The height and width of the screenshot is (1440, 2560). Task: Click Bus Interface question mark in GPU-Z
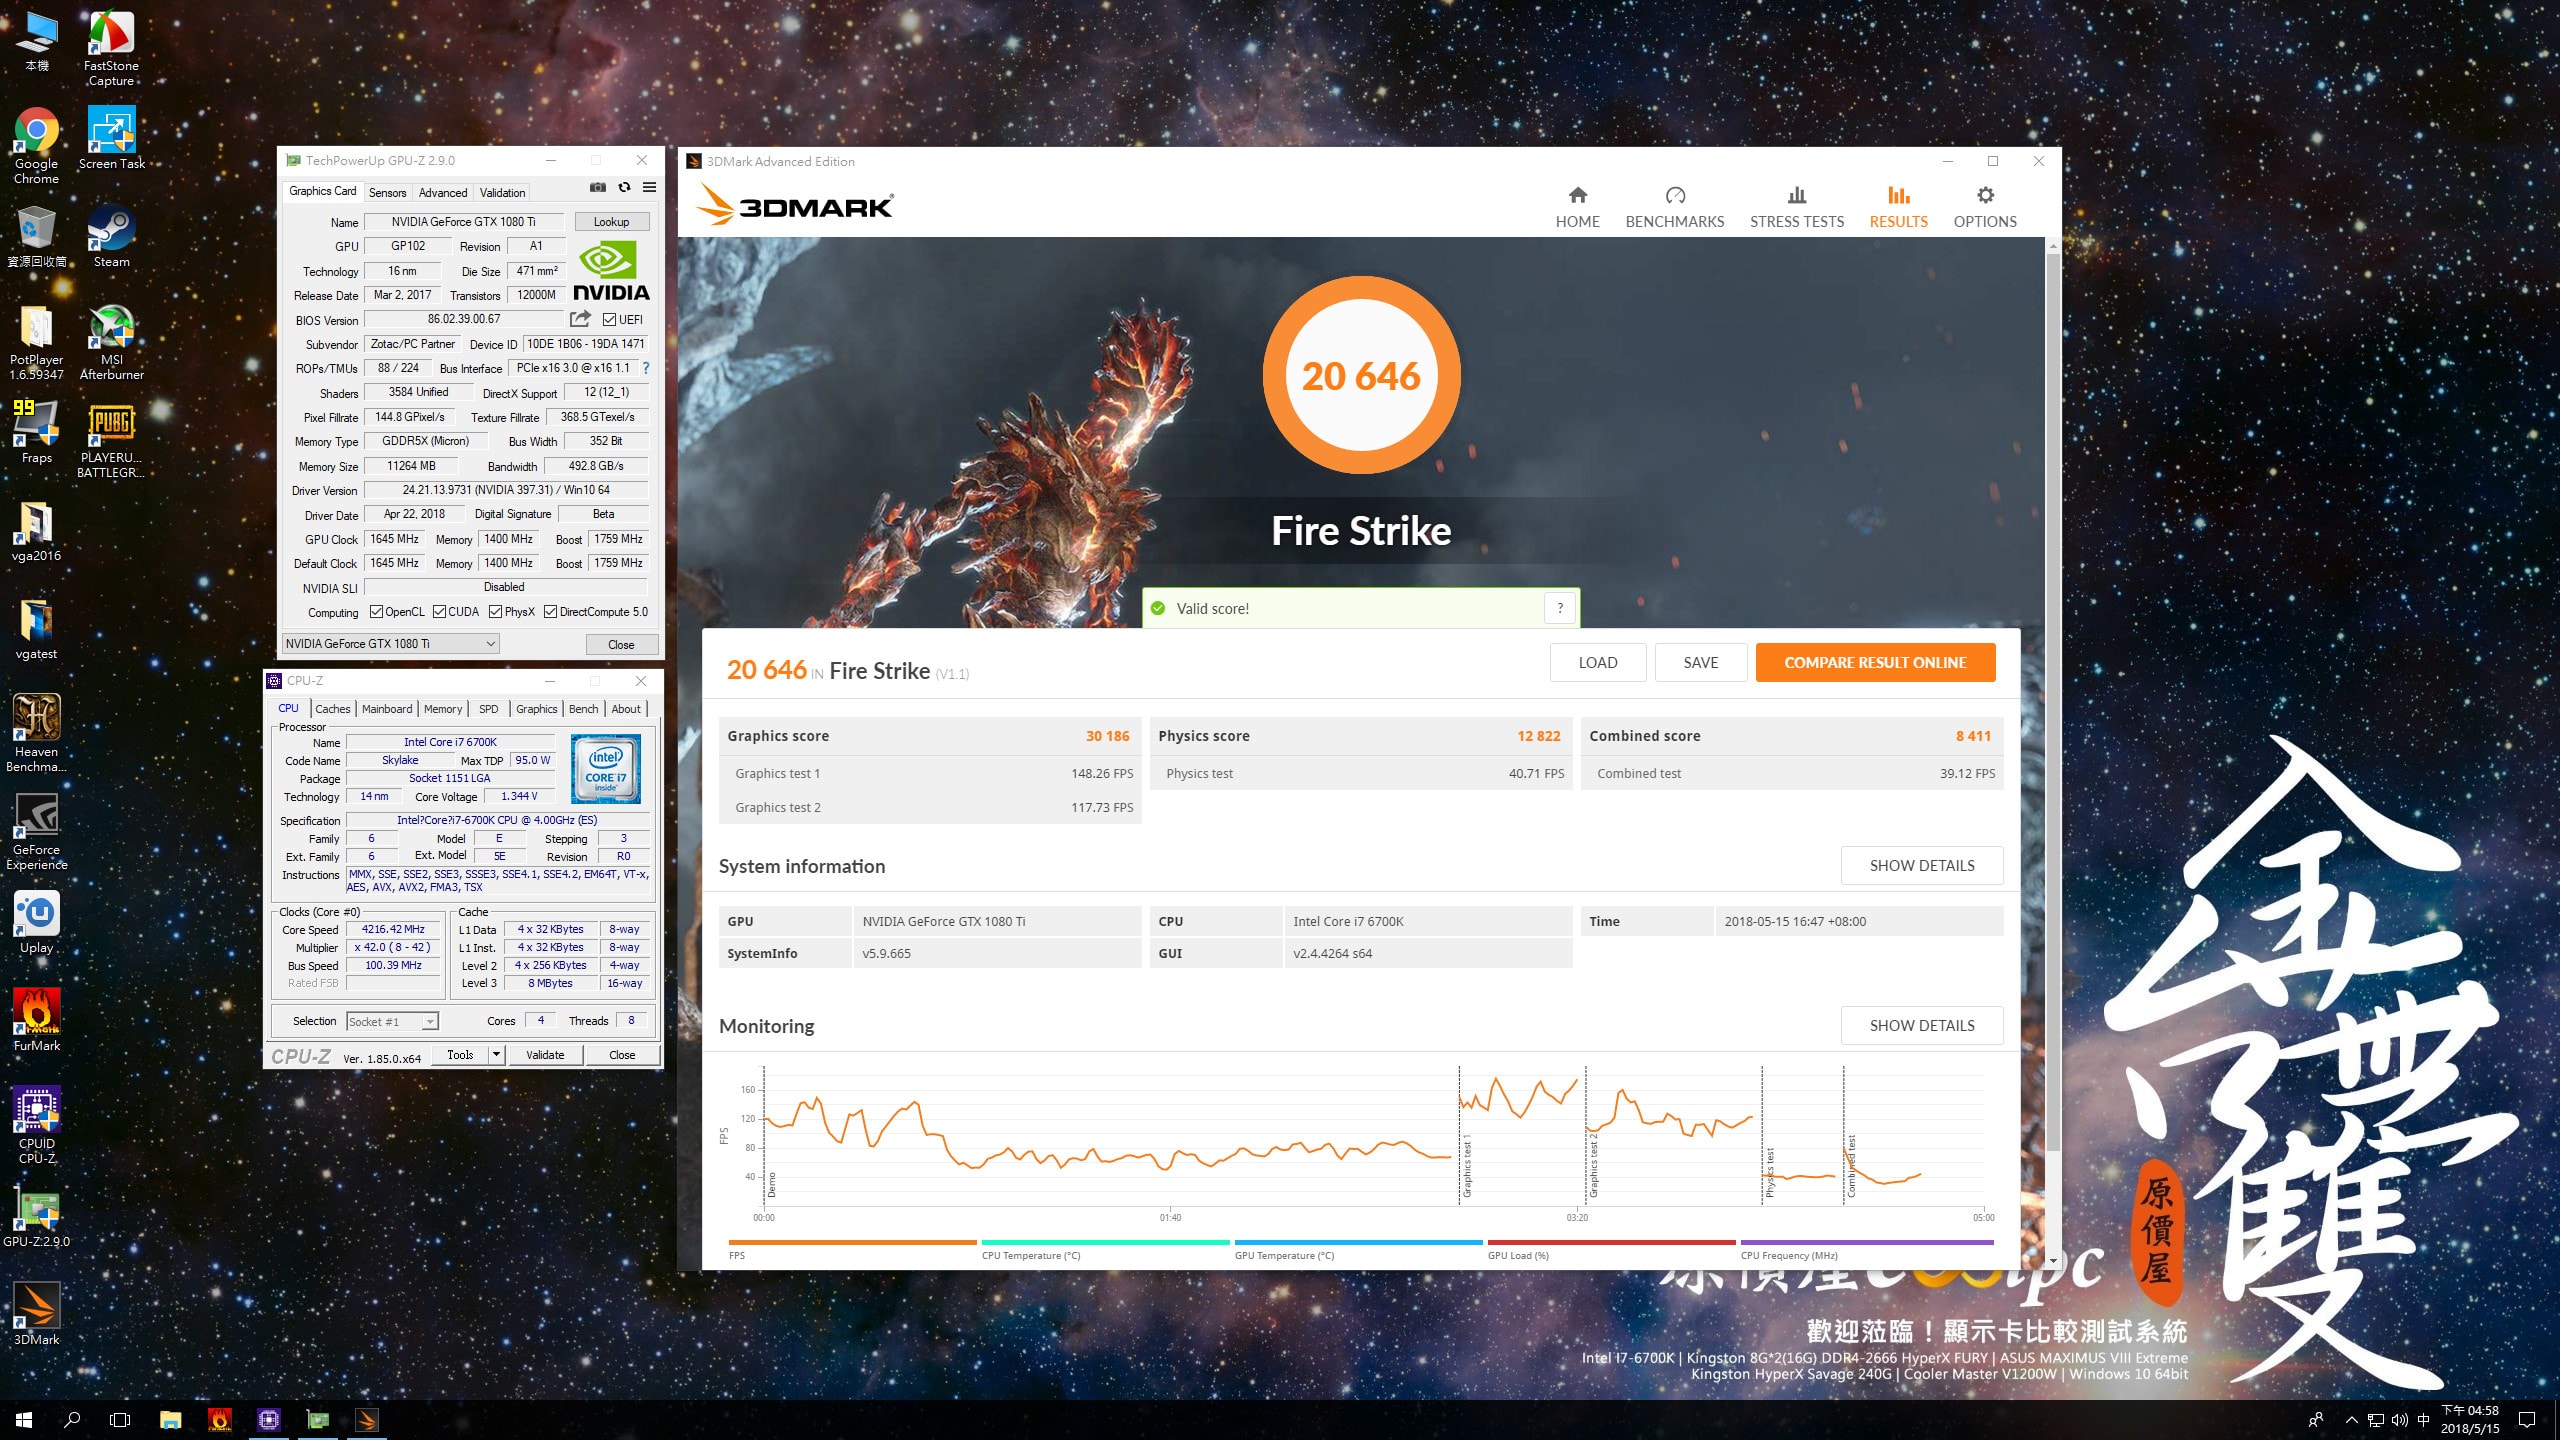646,368
